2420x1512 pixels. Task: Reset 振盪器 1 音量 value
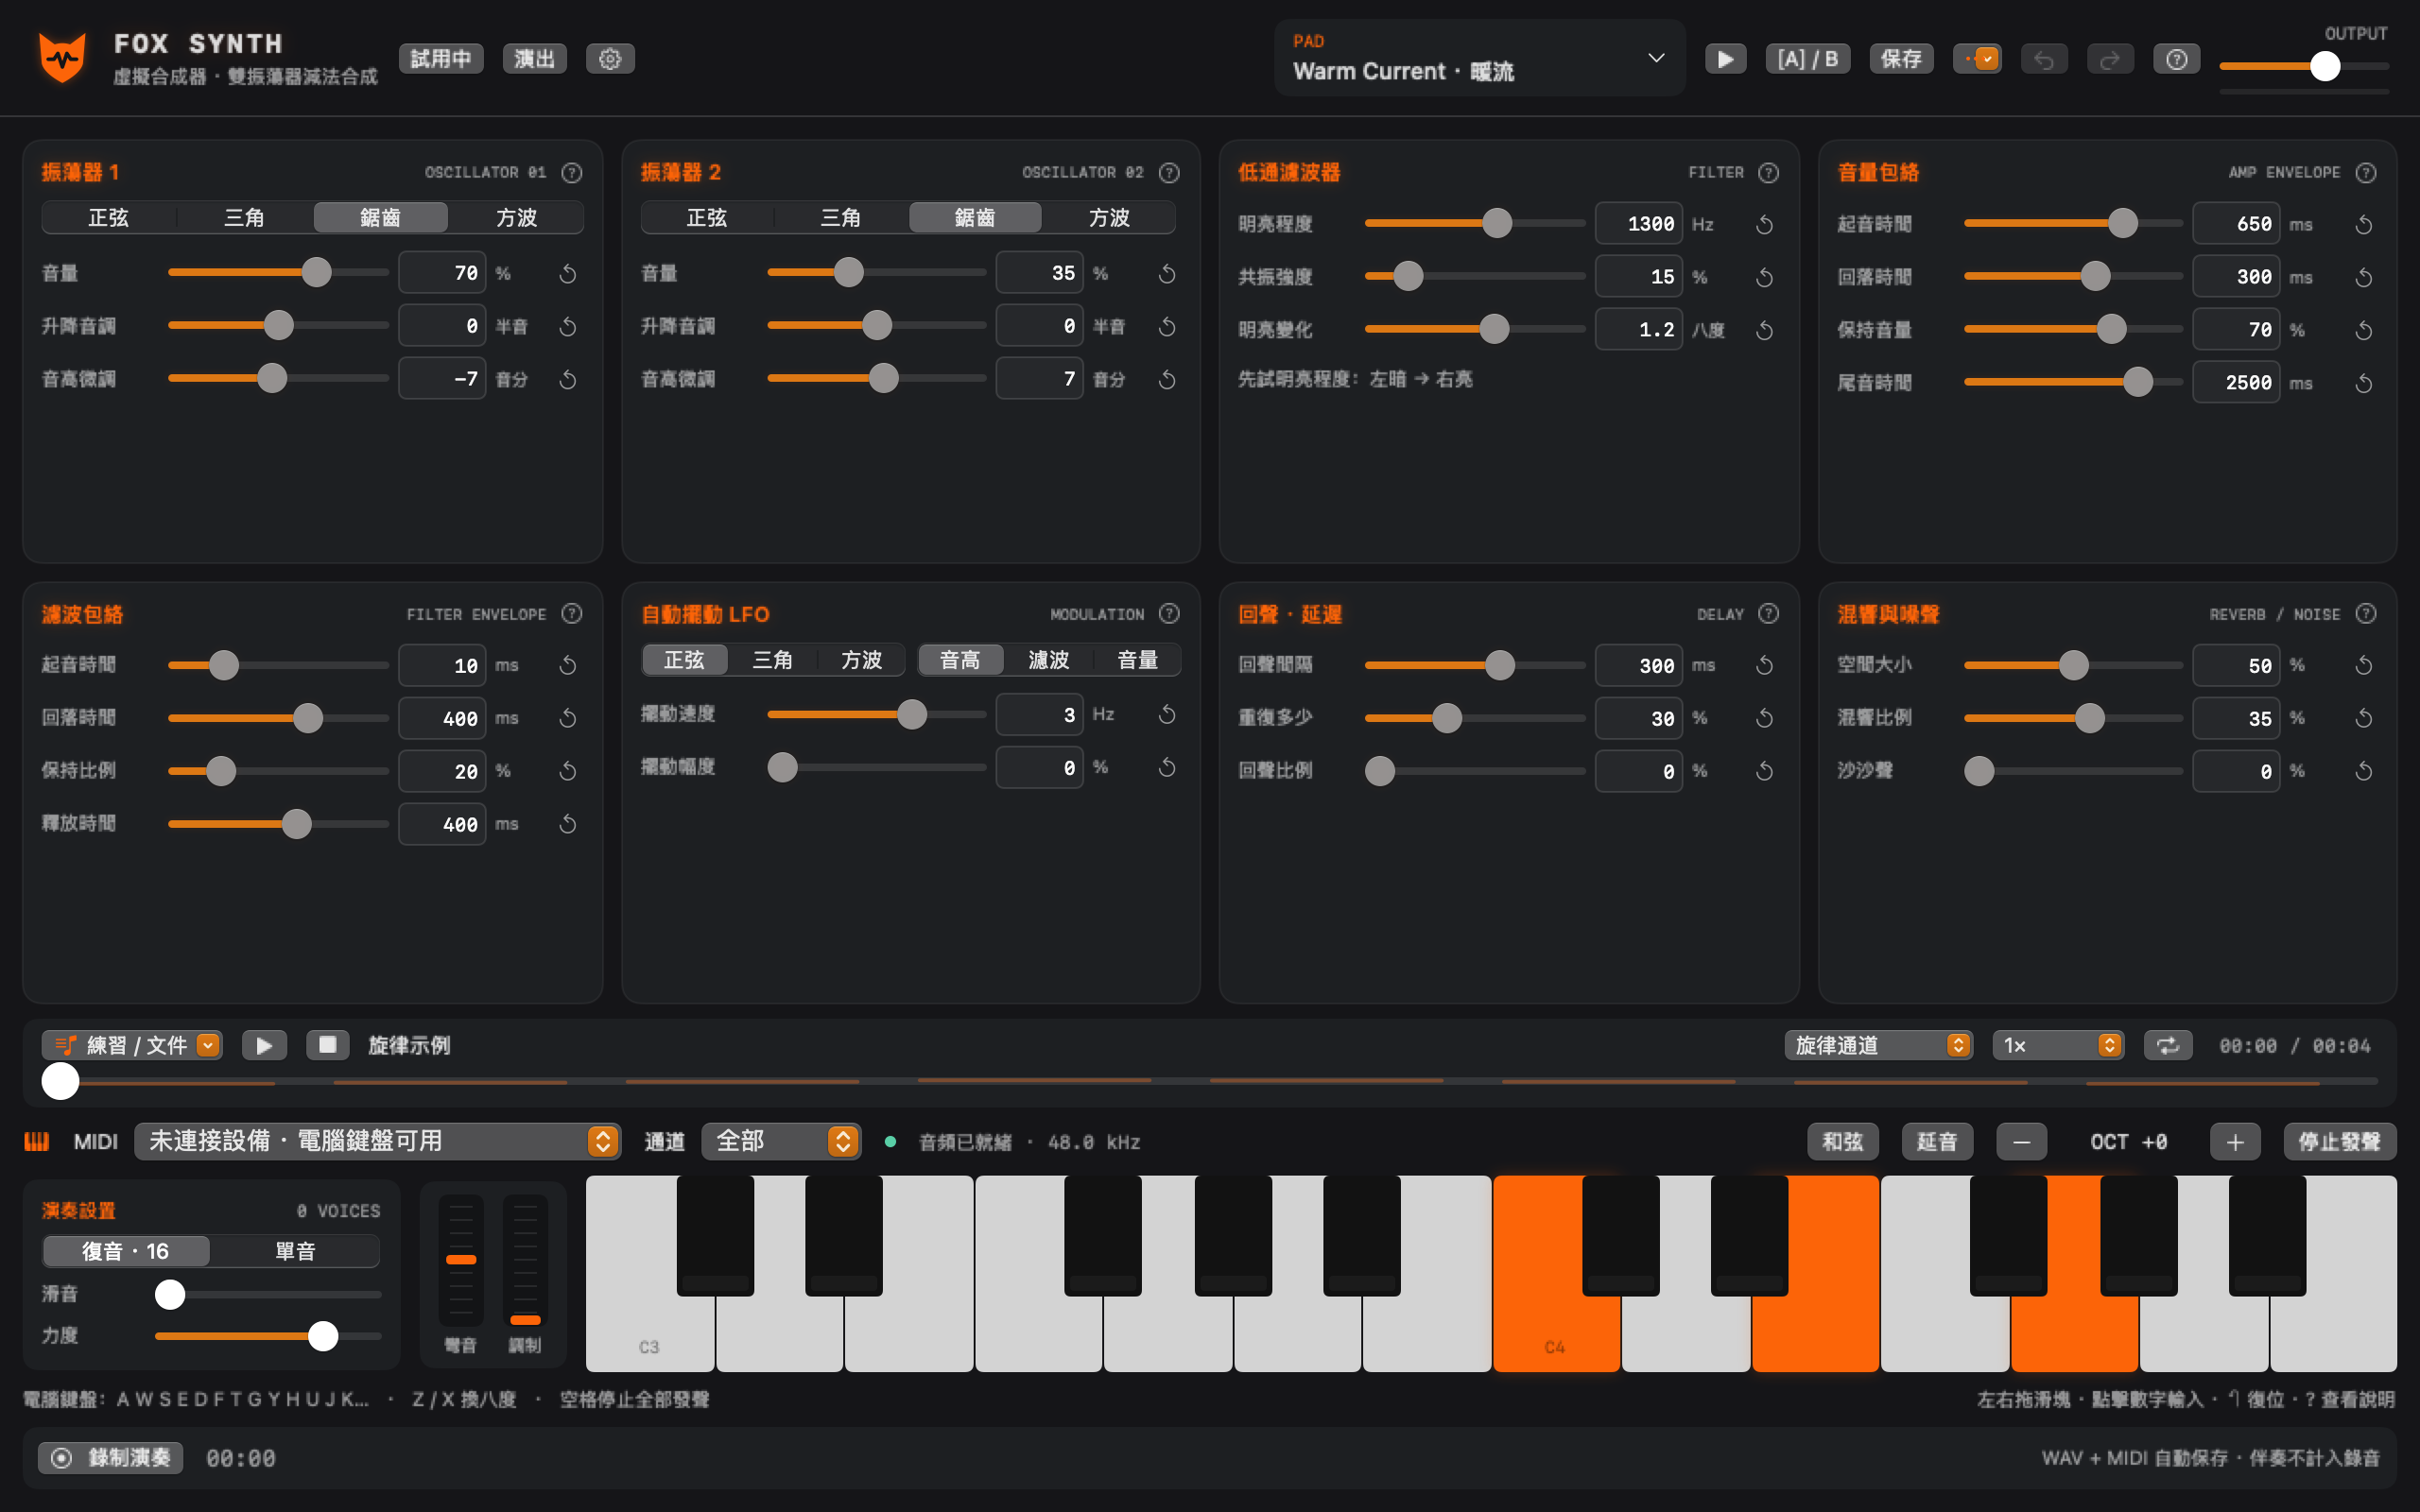[568, 273]
